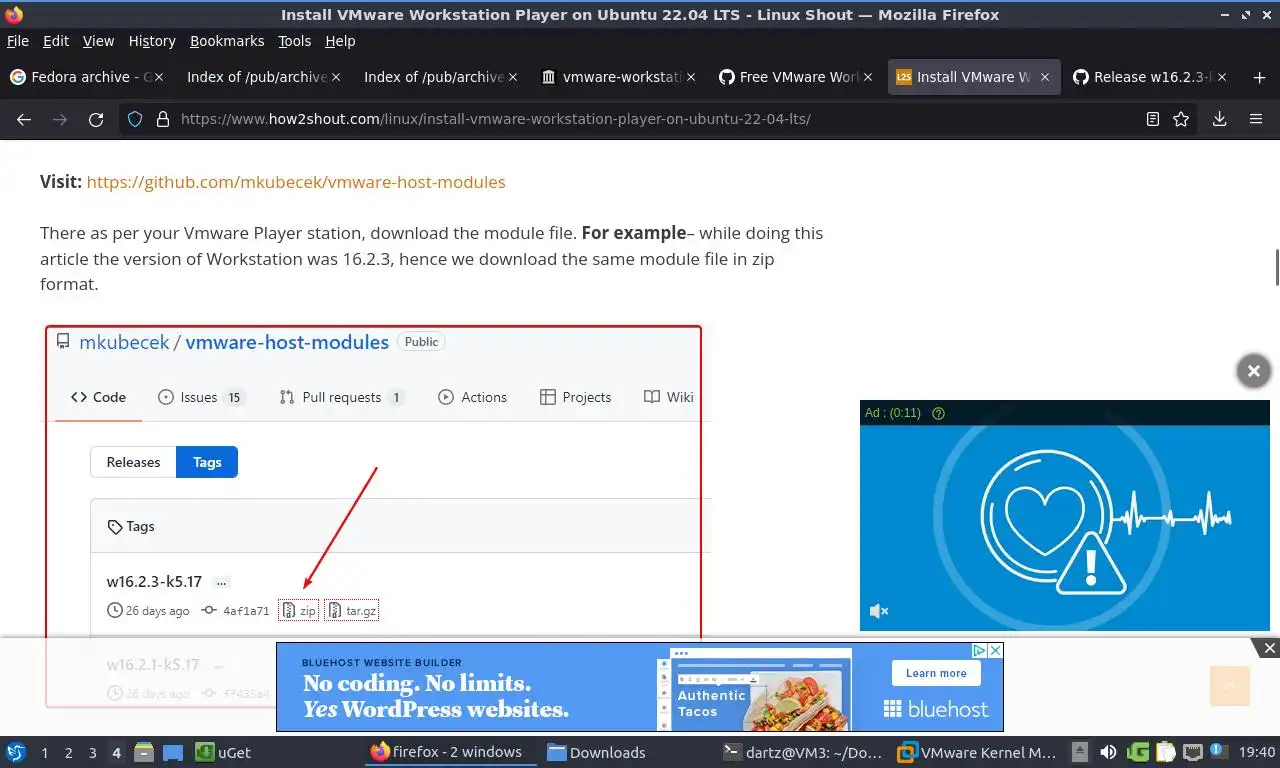Open the History menu

[x=152, y=41]
